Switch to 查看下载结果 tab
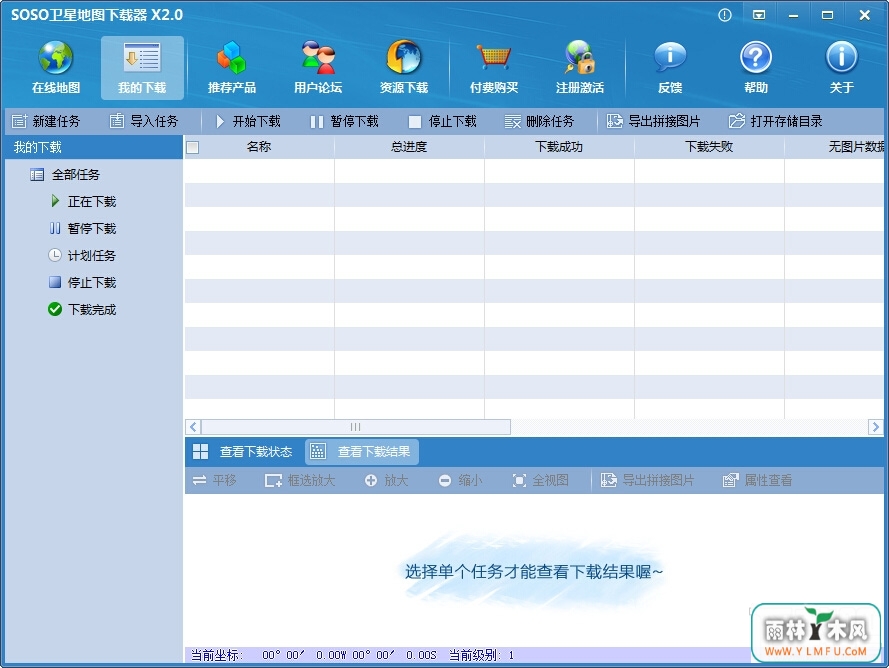The image size is (889, 668). pos(362,451)
